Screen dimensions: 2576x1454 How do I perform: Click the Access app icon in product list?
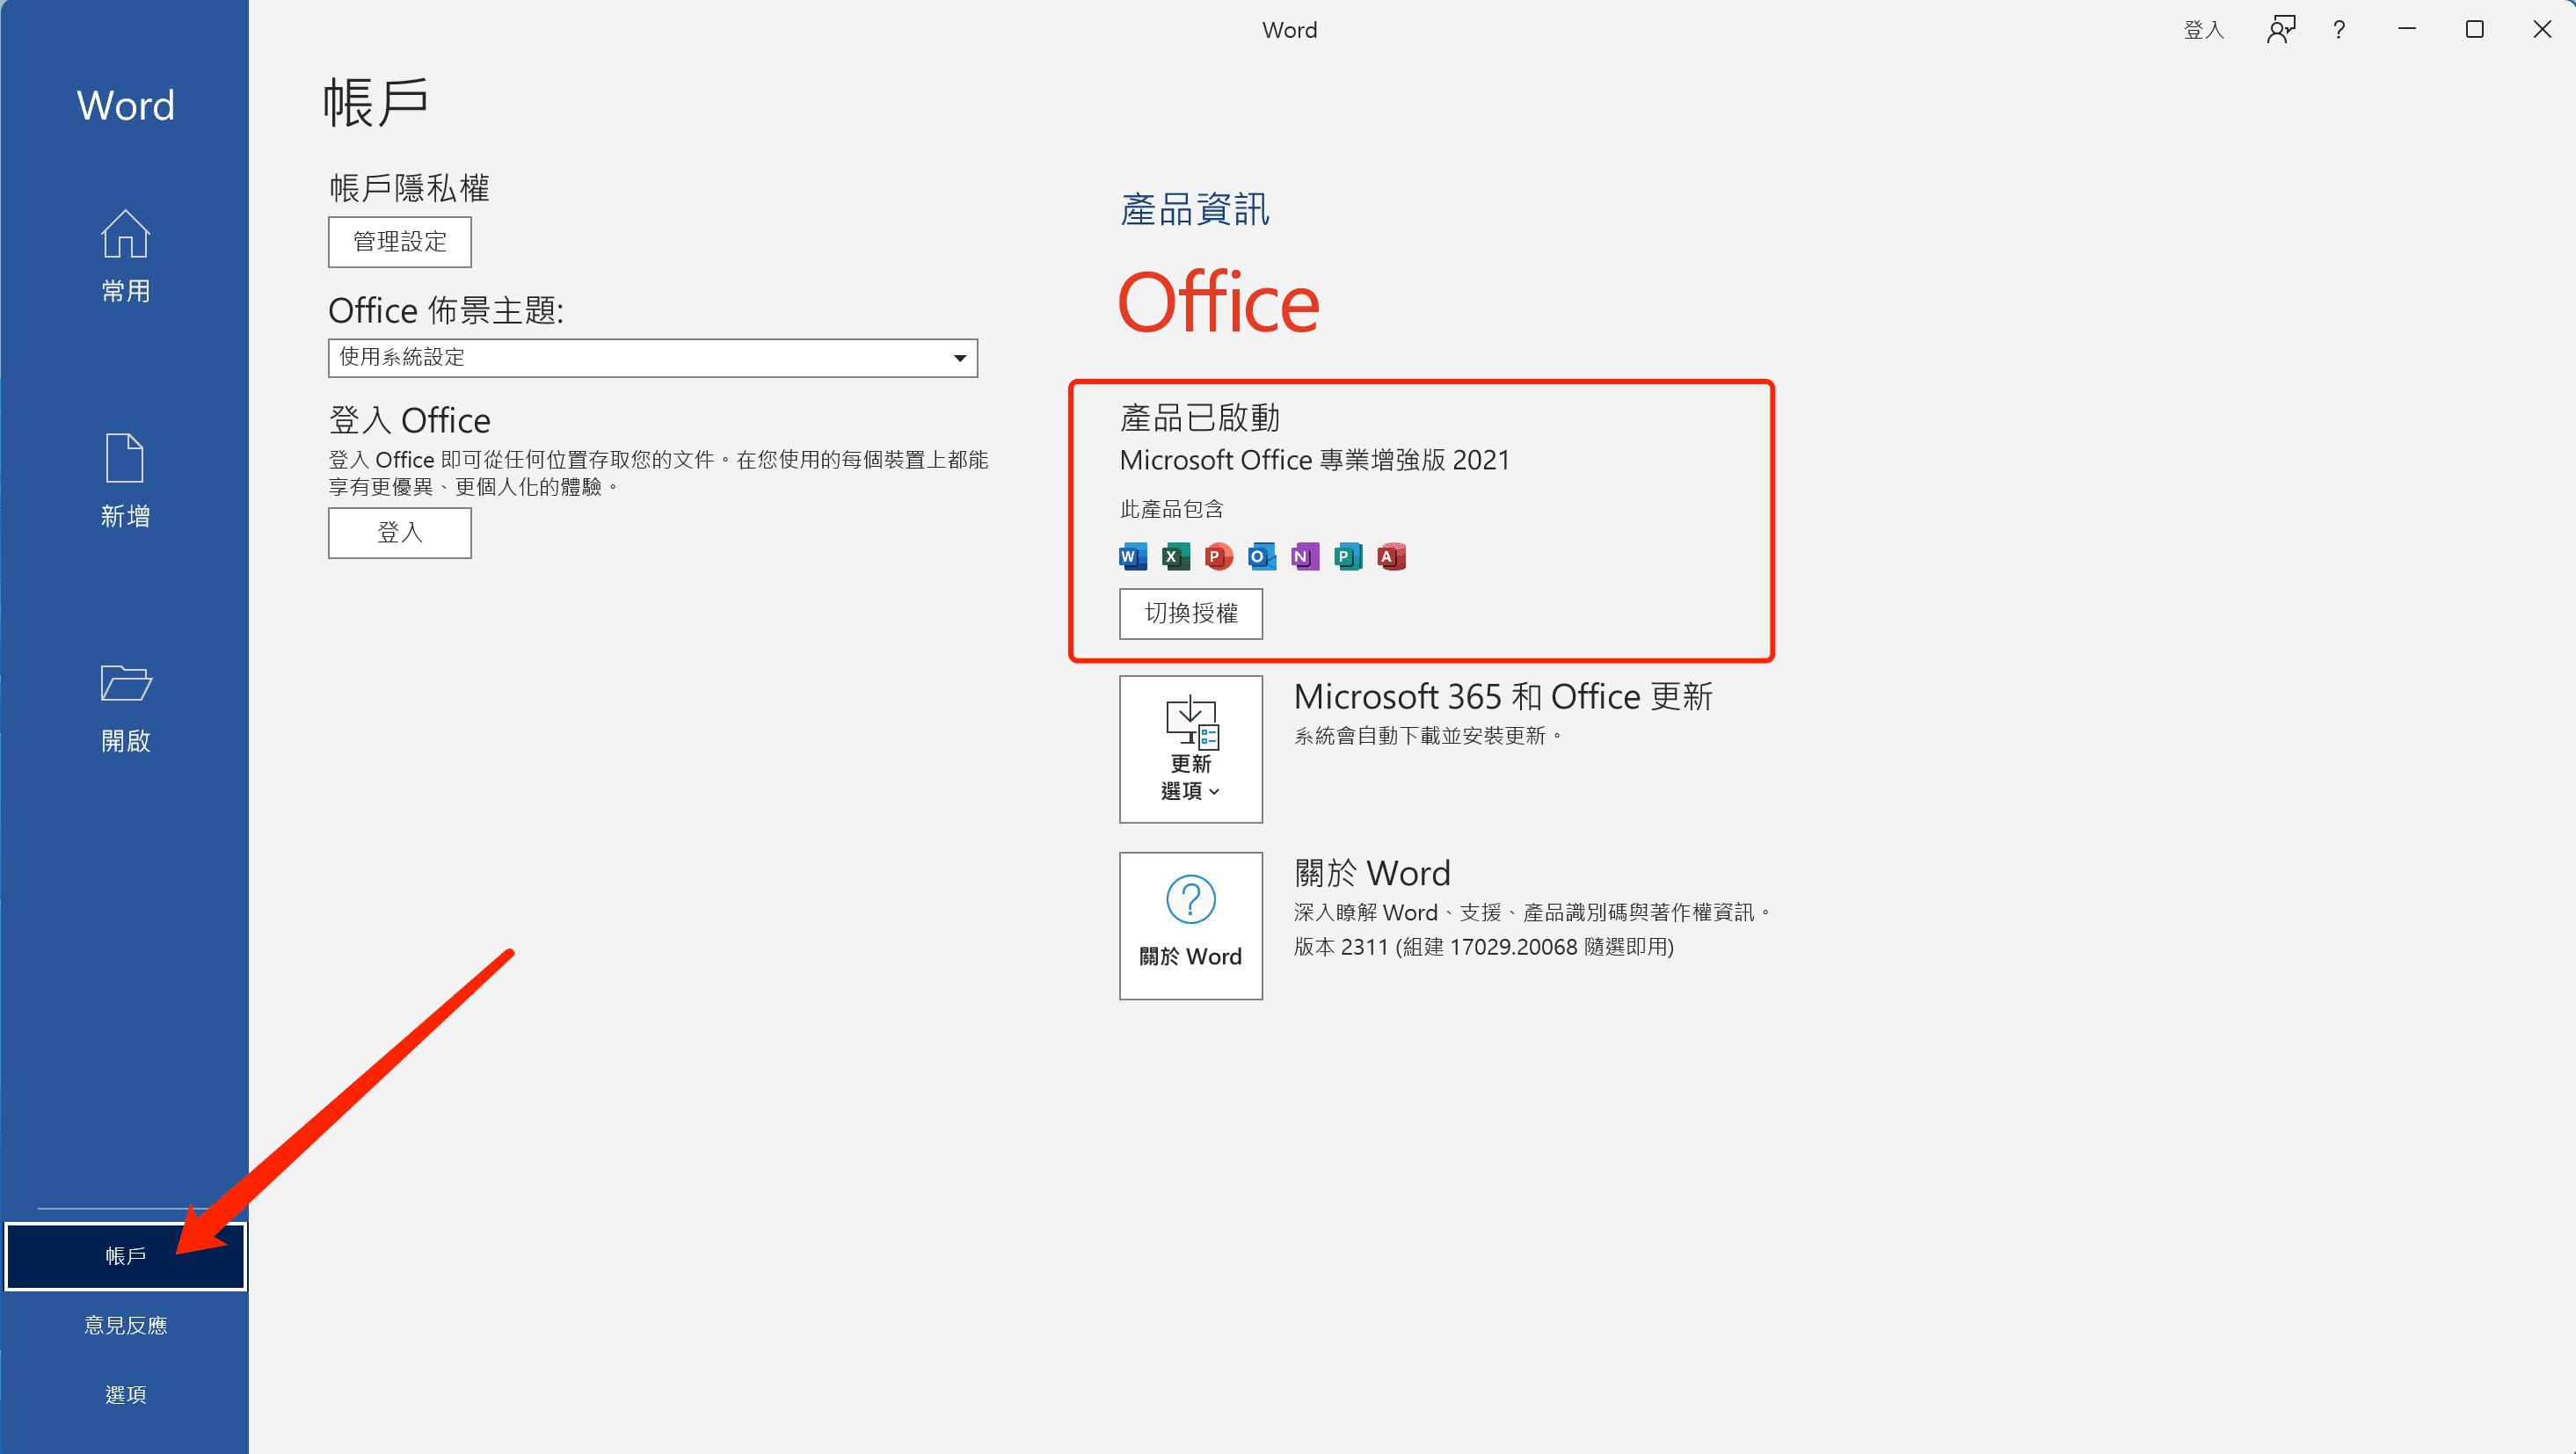[x=1390, y=557]
